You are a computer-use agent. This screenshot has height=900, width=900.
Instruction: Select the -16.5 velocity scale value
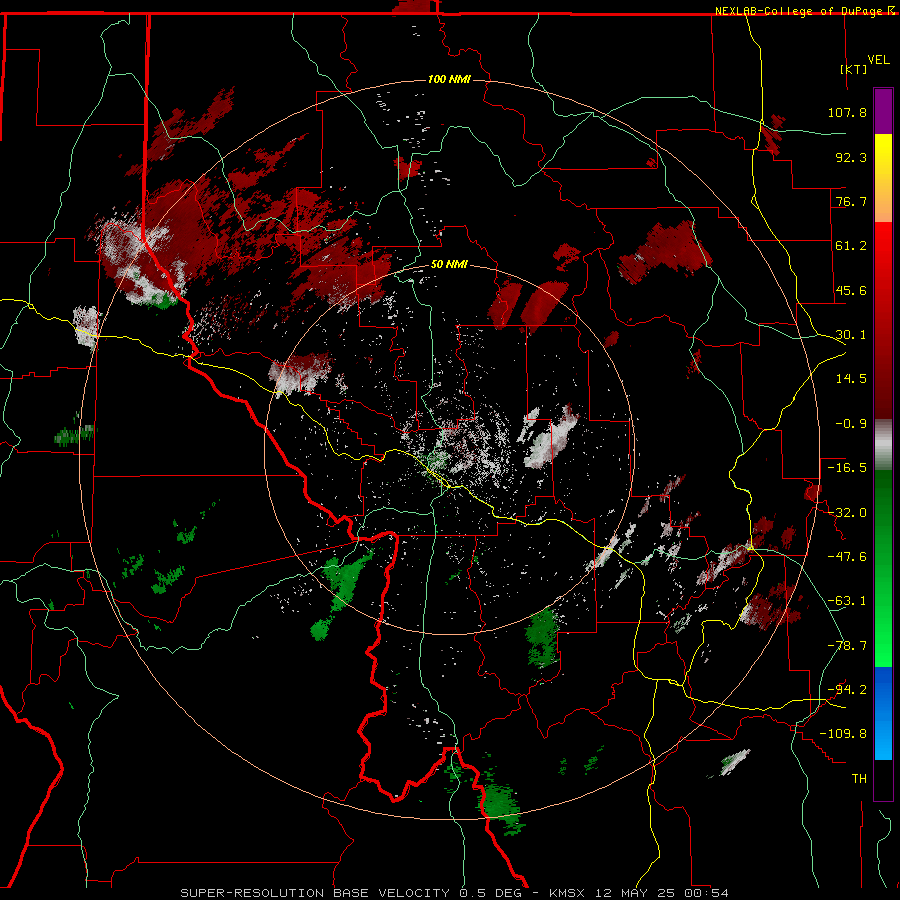coord(847,468)
